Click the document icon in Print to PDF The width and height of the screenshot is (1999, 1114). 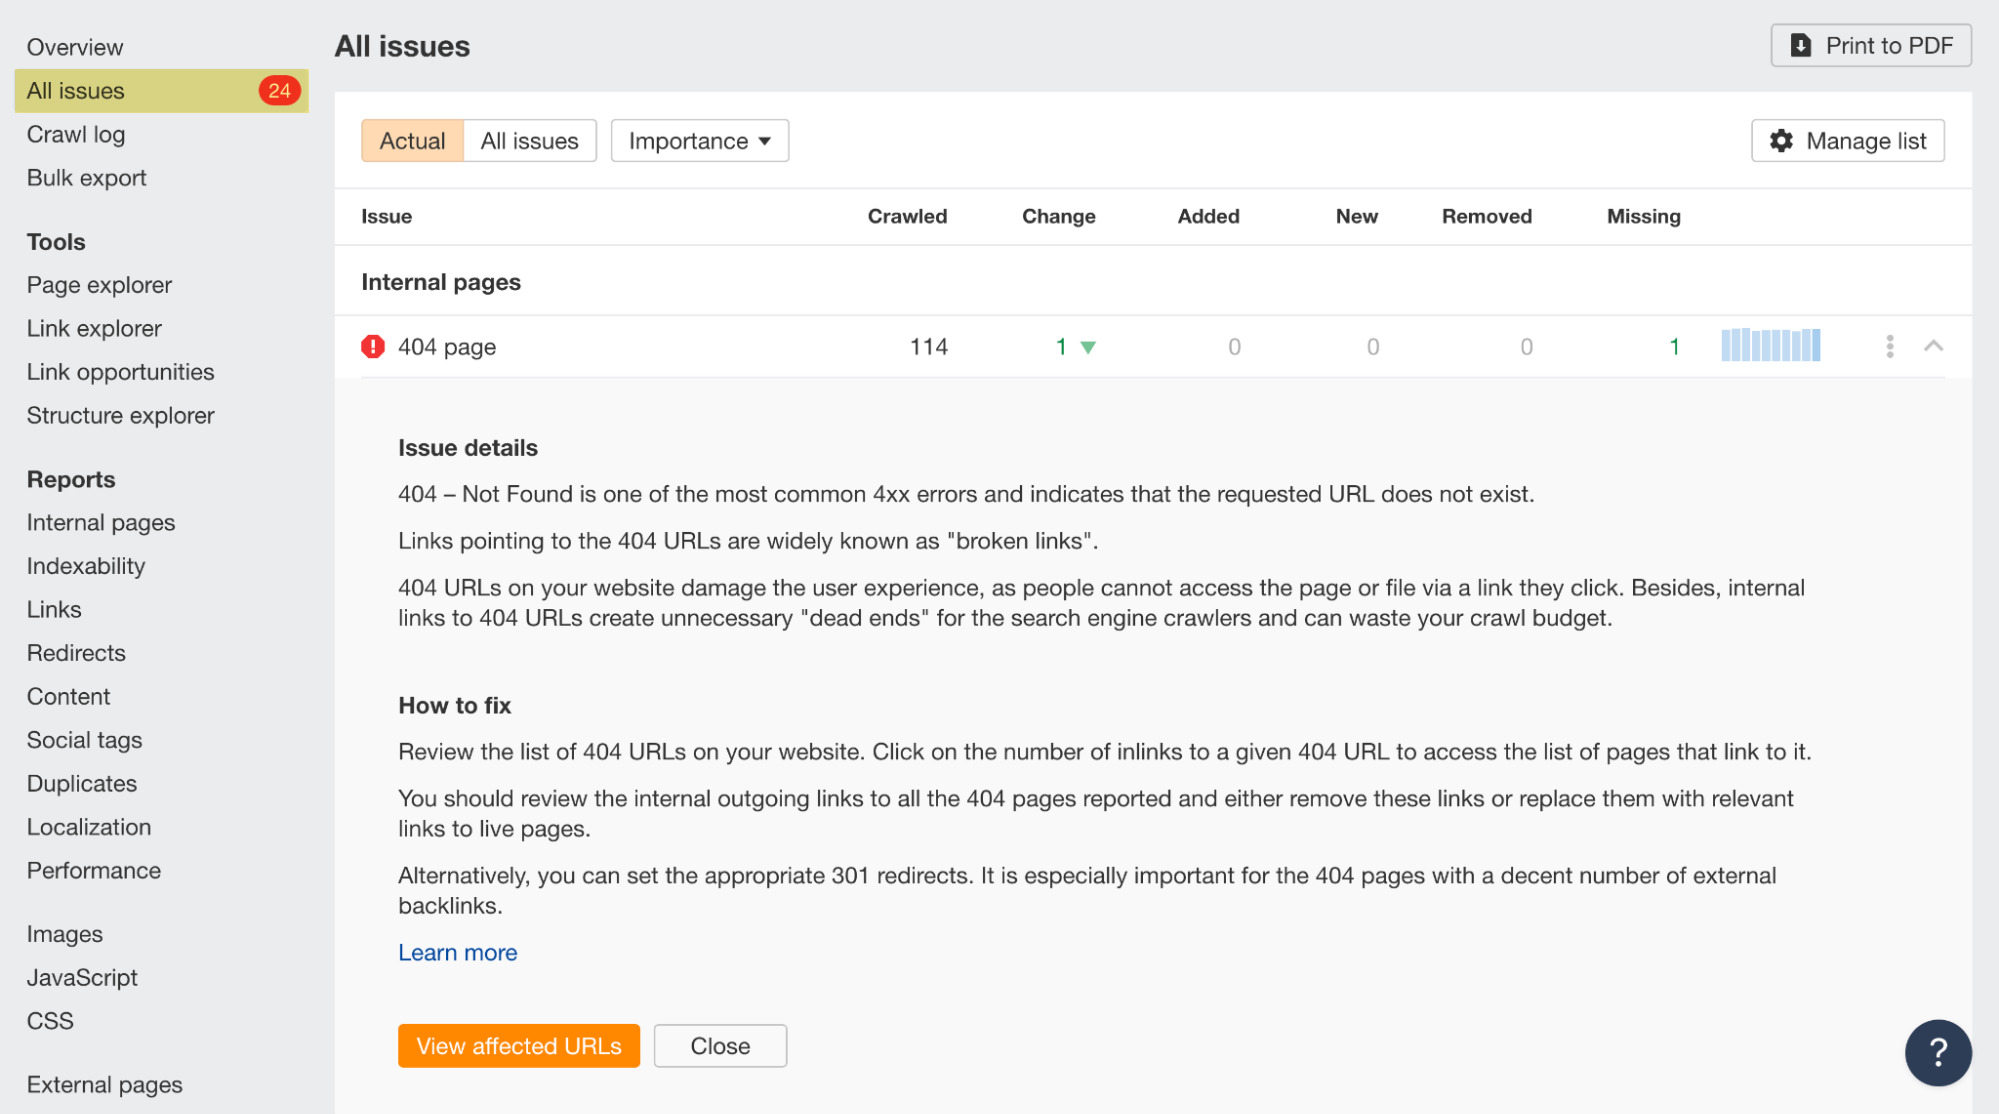click(1799, 45)
